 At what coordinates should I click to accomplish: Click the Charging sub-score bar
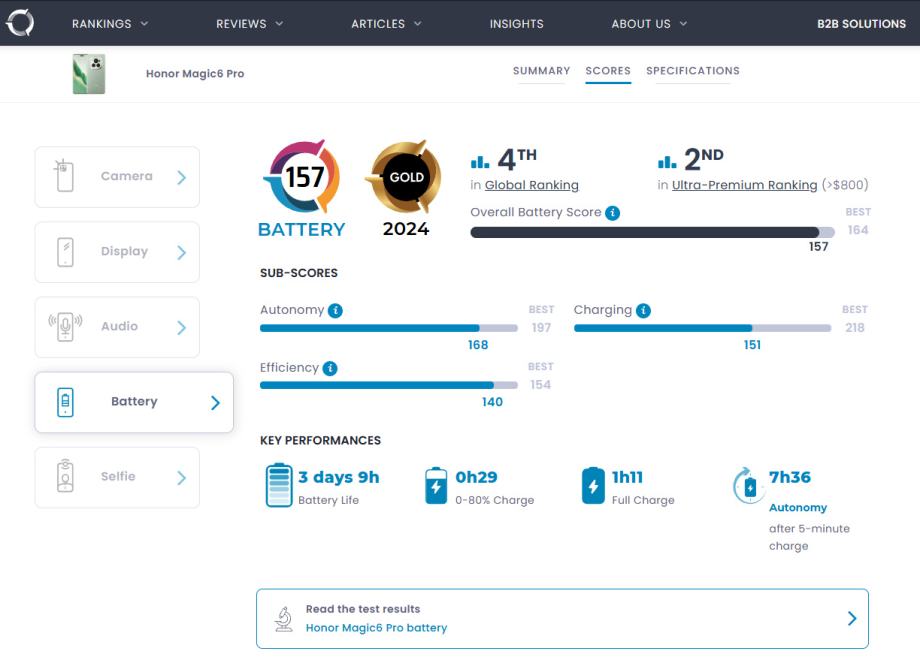(702, 328)
